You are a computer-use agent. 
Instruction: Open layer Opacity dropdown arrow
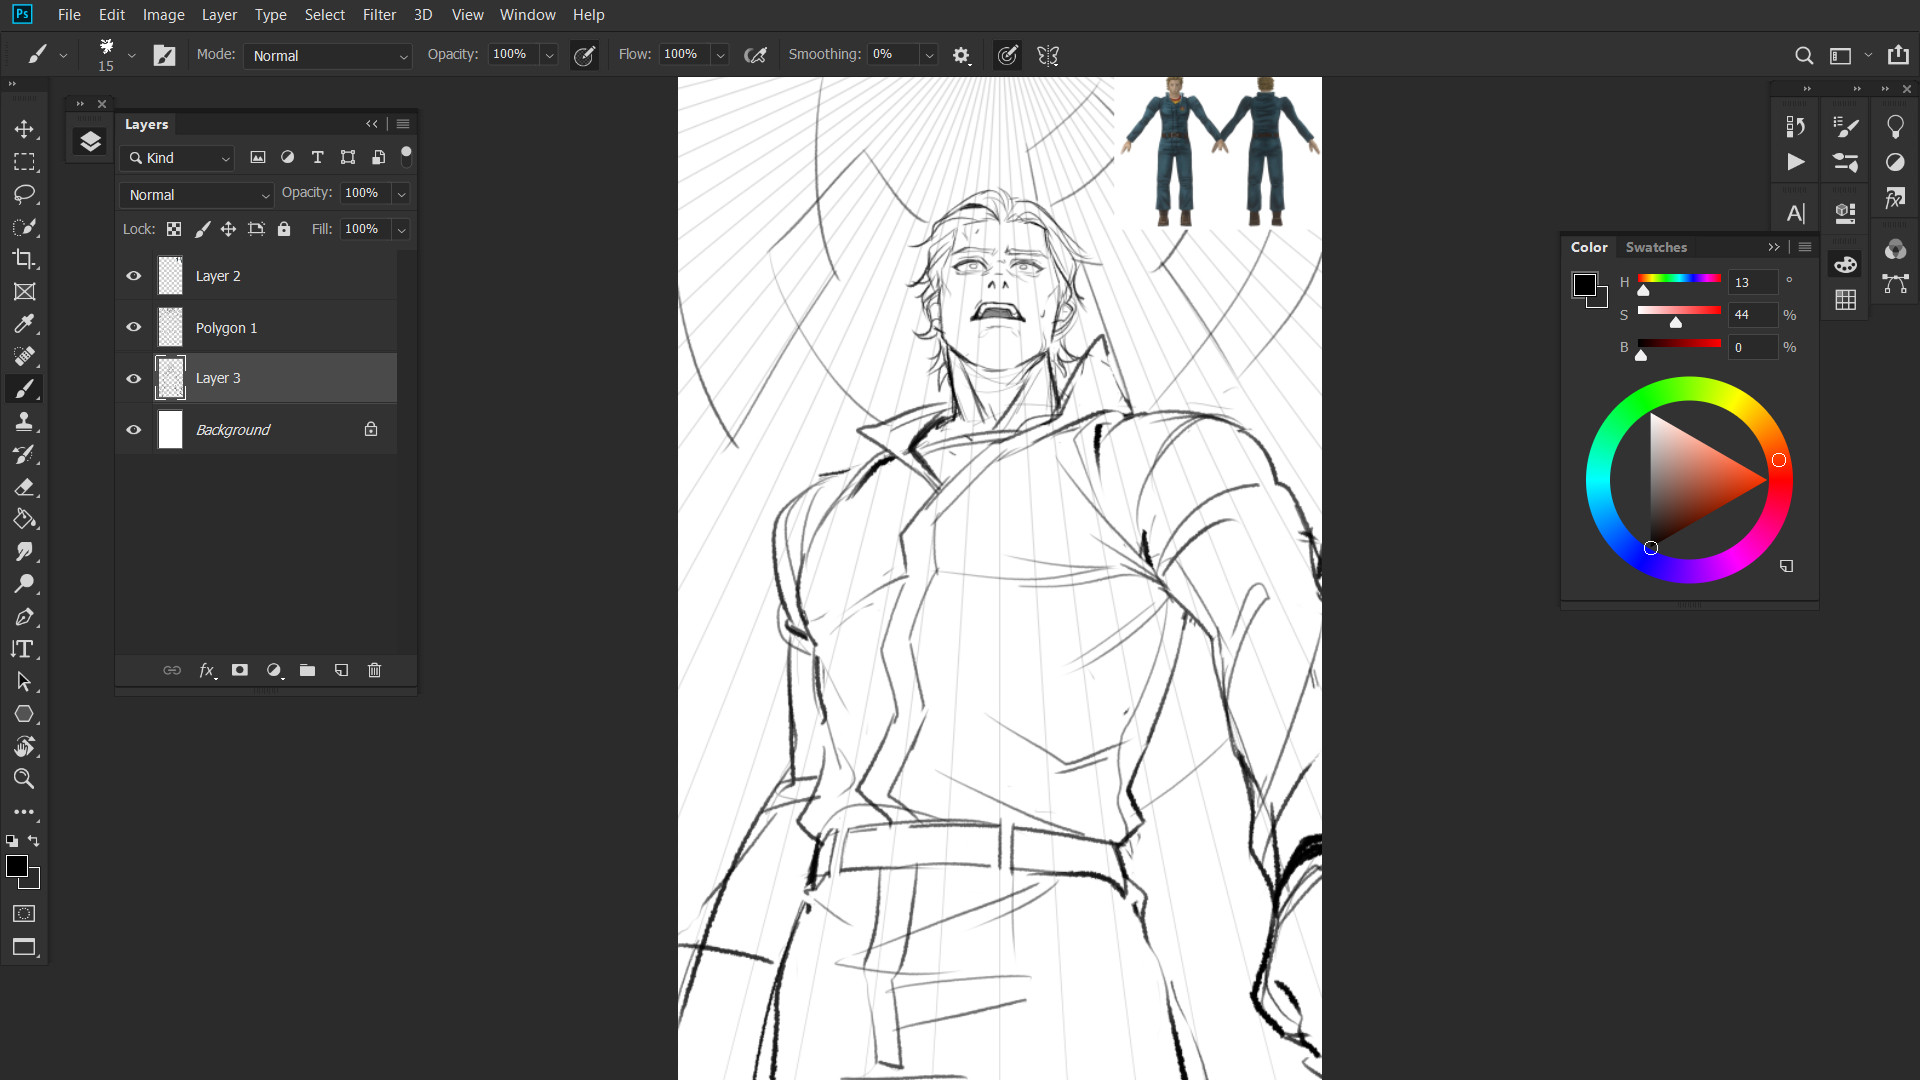pos(402,194)
